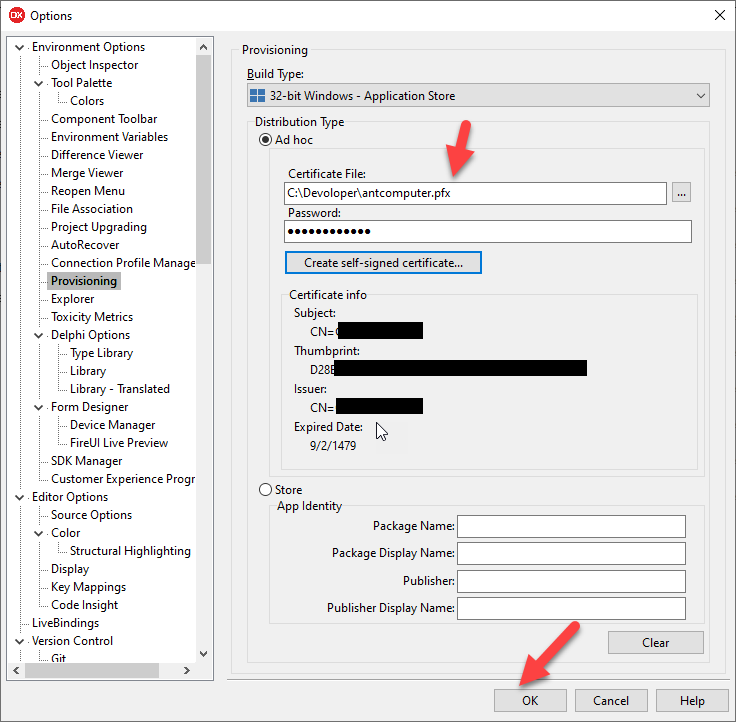
Task: Click Create self-signed certificate button
Action: tap(383, 262)
